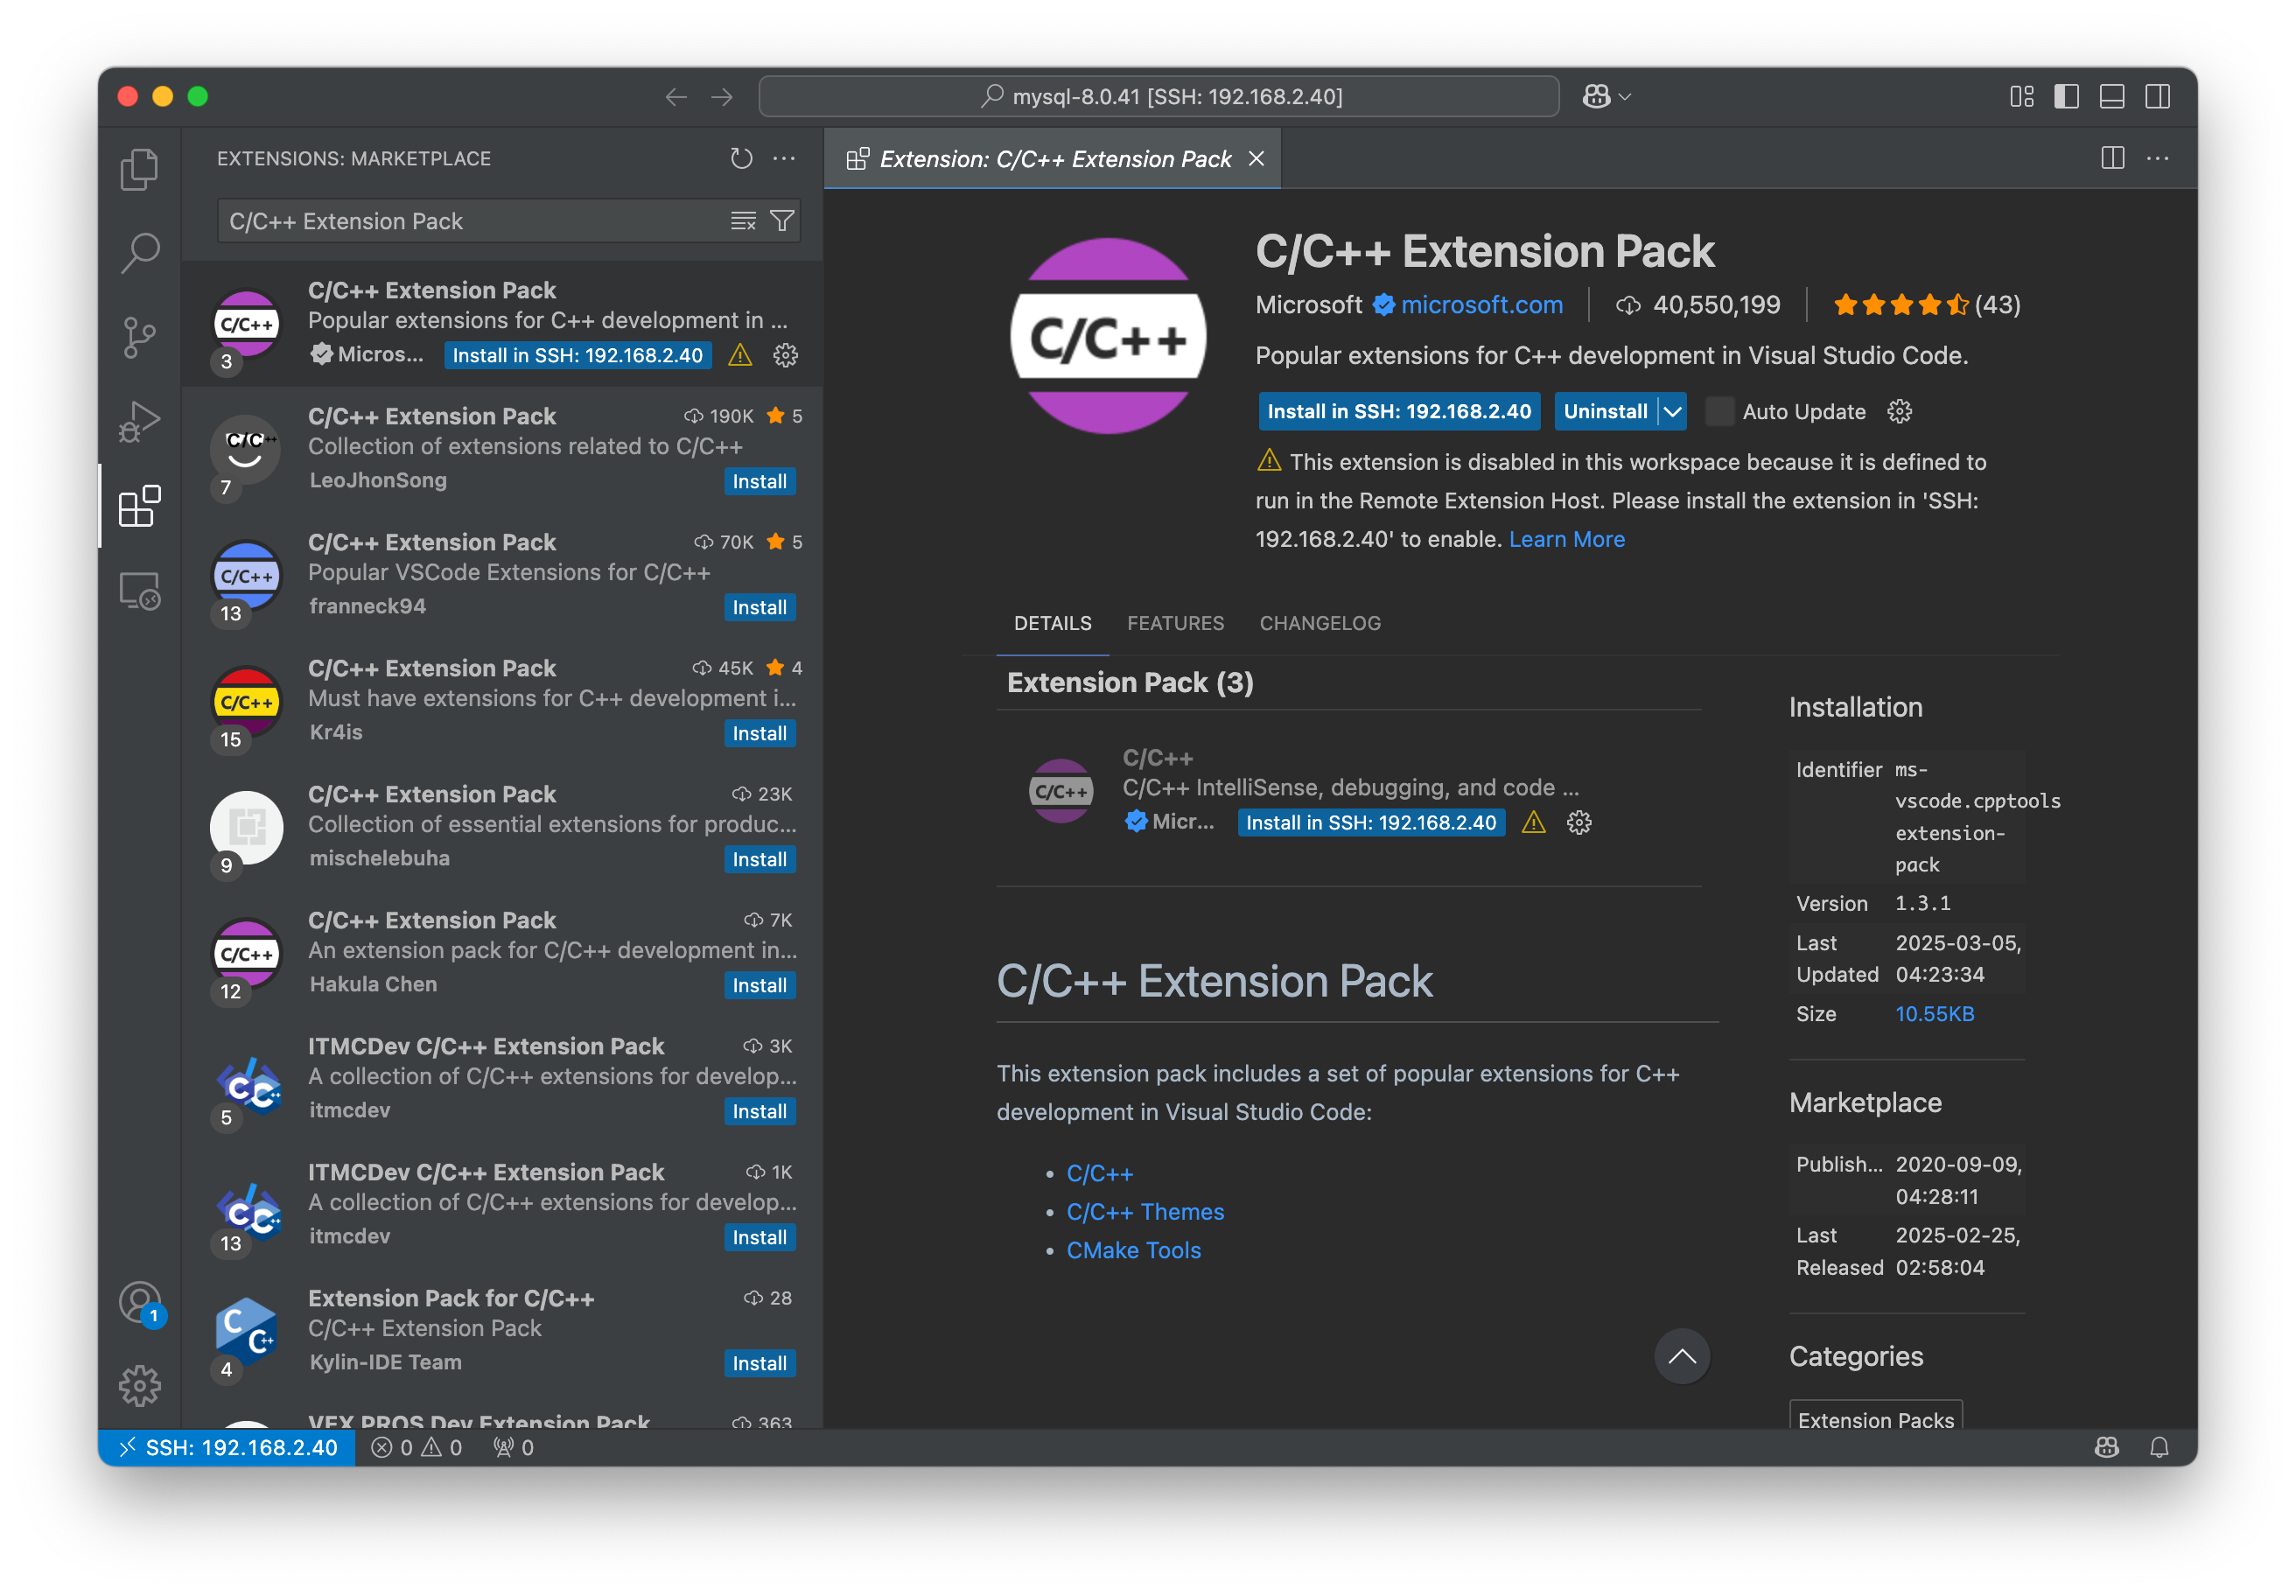This screenshot has width=2296, height=1596.
Task: Open the microsoft.com publisher link
Action: click(x=1481, y=305)
